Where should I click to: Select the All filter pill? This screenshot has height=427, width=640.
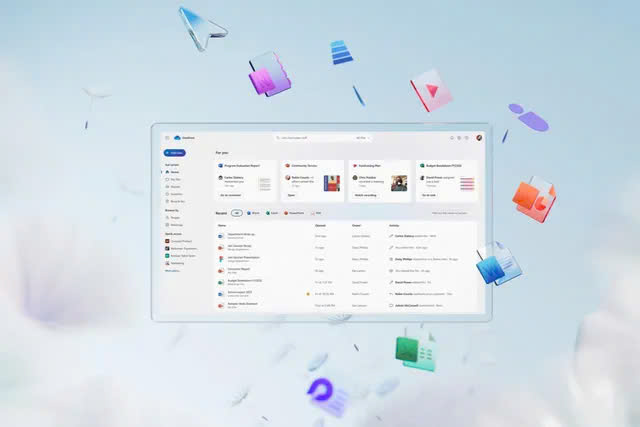coord(237,213)
